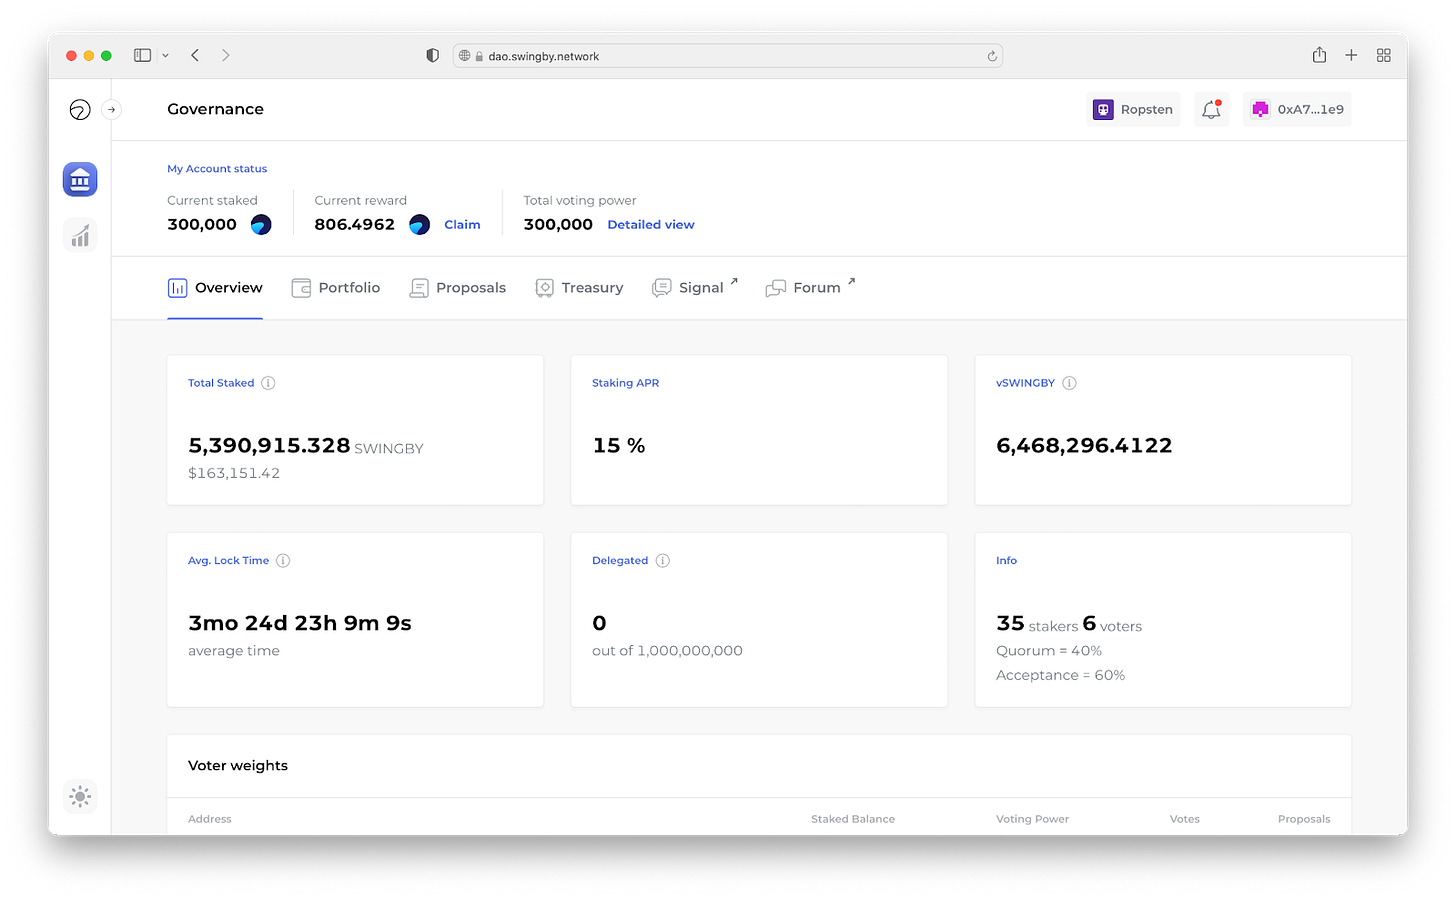Go back in Safari

pos(195,56)
